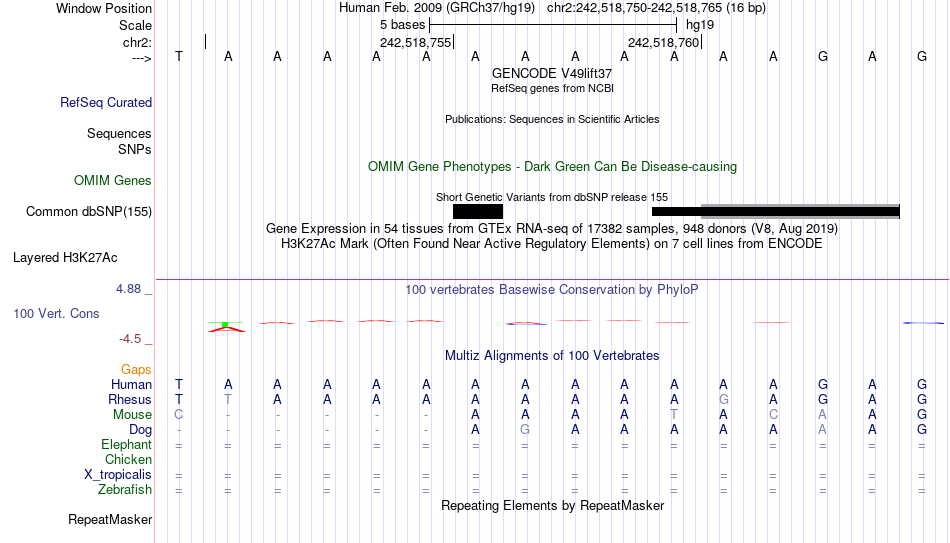This screenshot has height=543, width=950.
Task: Click the H3K27Ac Mark ENCODE title
Action: tap(552, 244)
